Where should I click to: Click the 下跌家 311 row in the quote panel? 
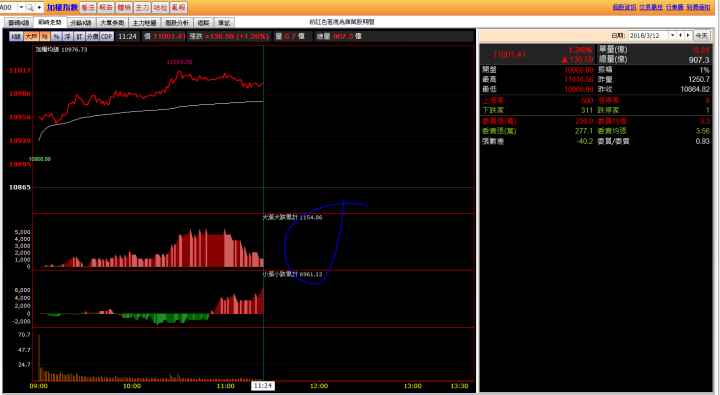click(538, 110)
